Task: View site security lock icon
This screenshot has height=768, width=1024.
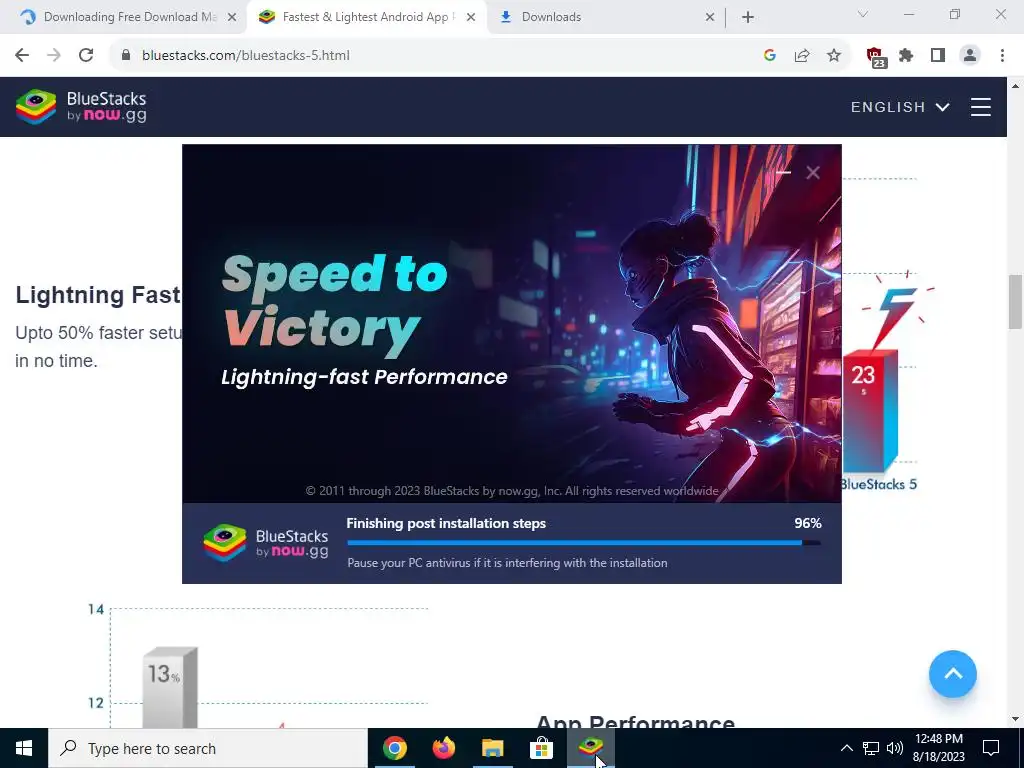Action: pyautogui.click(x=126, y=56)
